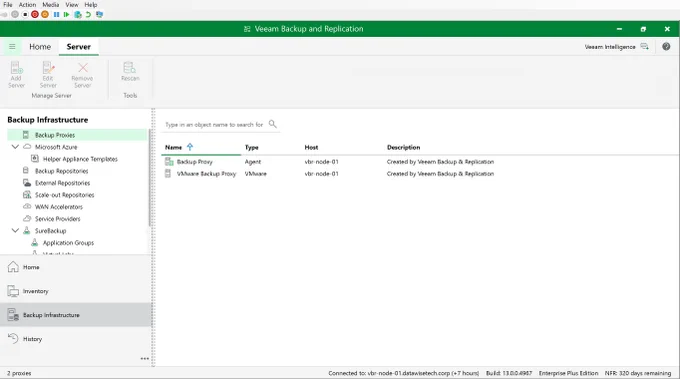Create a checkpoint with the toolbar icon
680x379 pixels.
click(78, 14)
